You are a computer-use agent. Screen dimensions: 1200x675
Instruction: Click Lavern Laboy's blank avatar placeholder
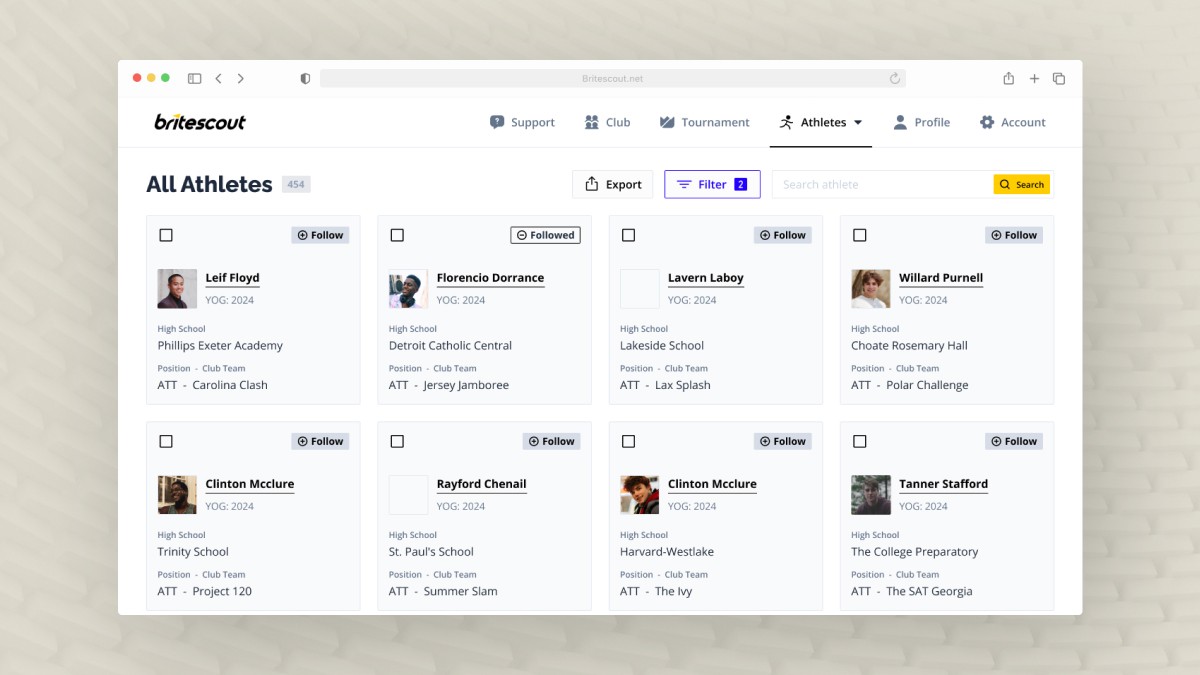click(639, 289)
